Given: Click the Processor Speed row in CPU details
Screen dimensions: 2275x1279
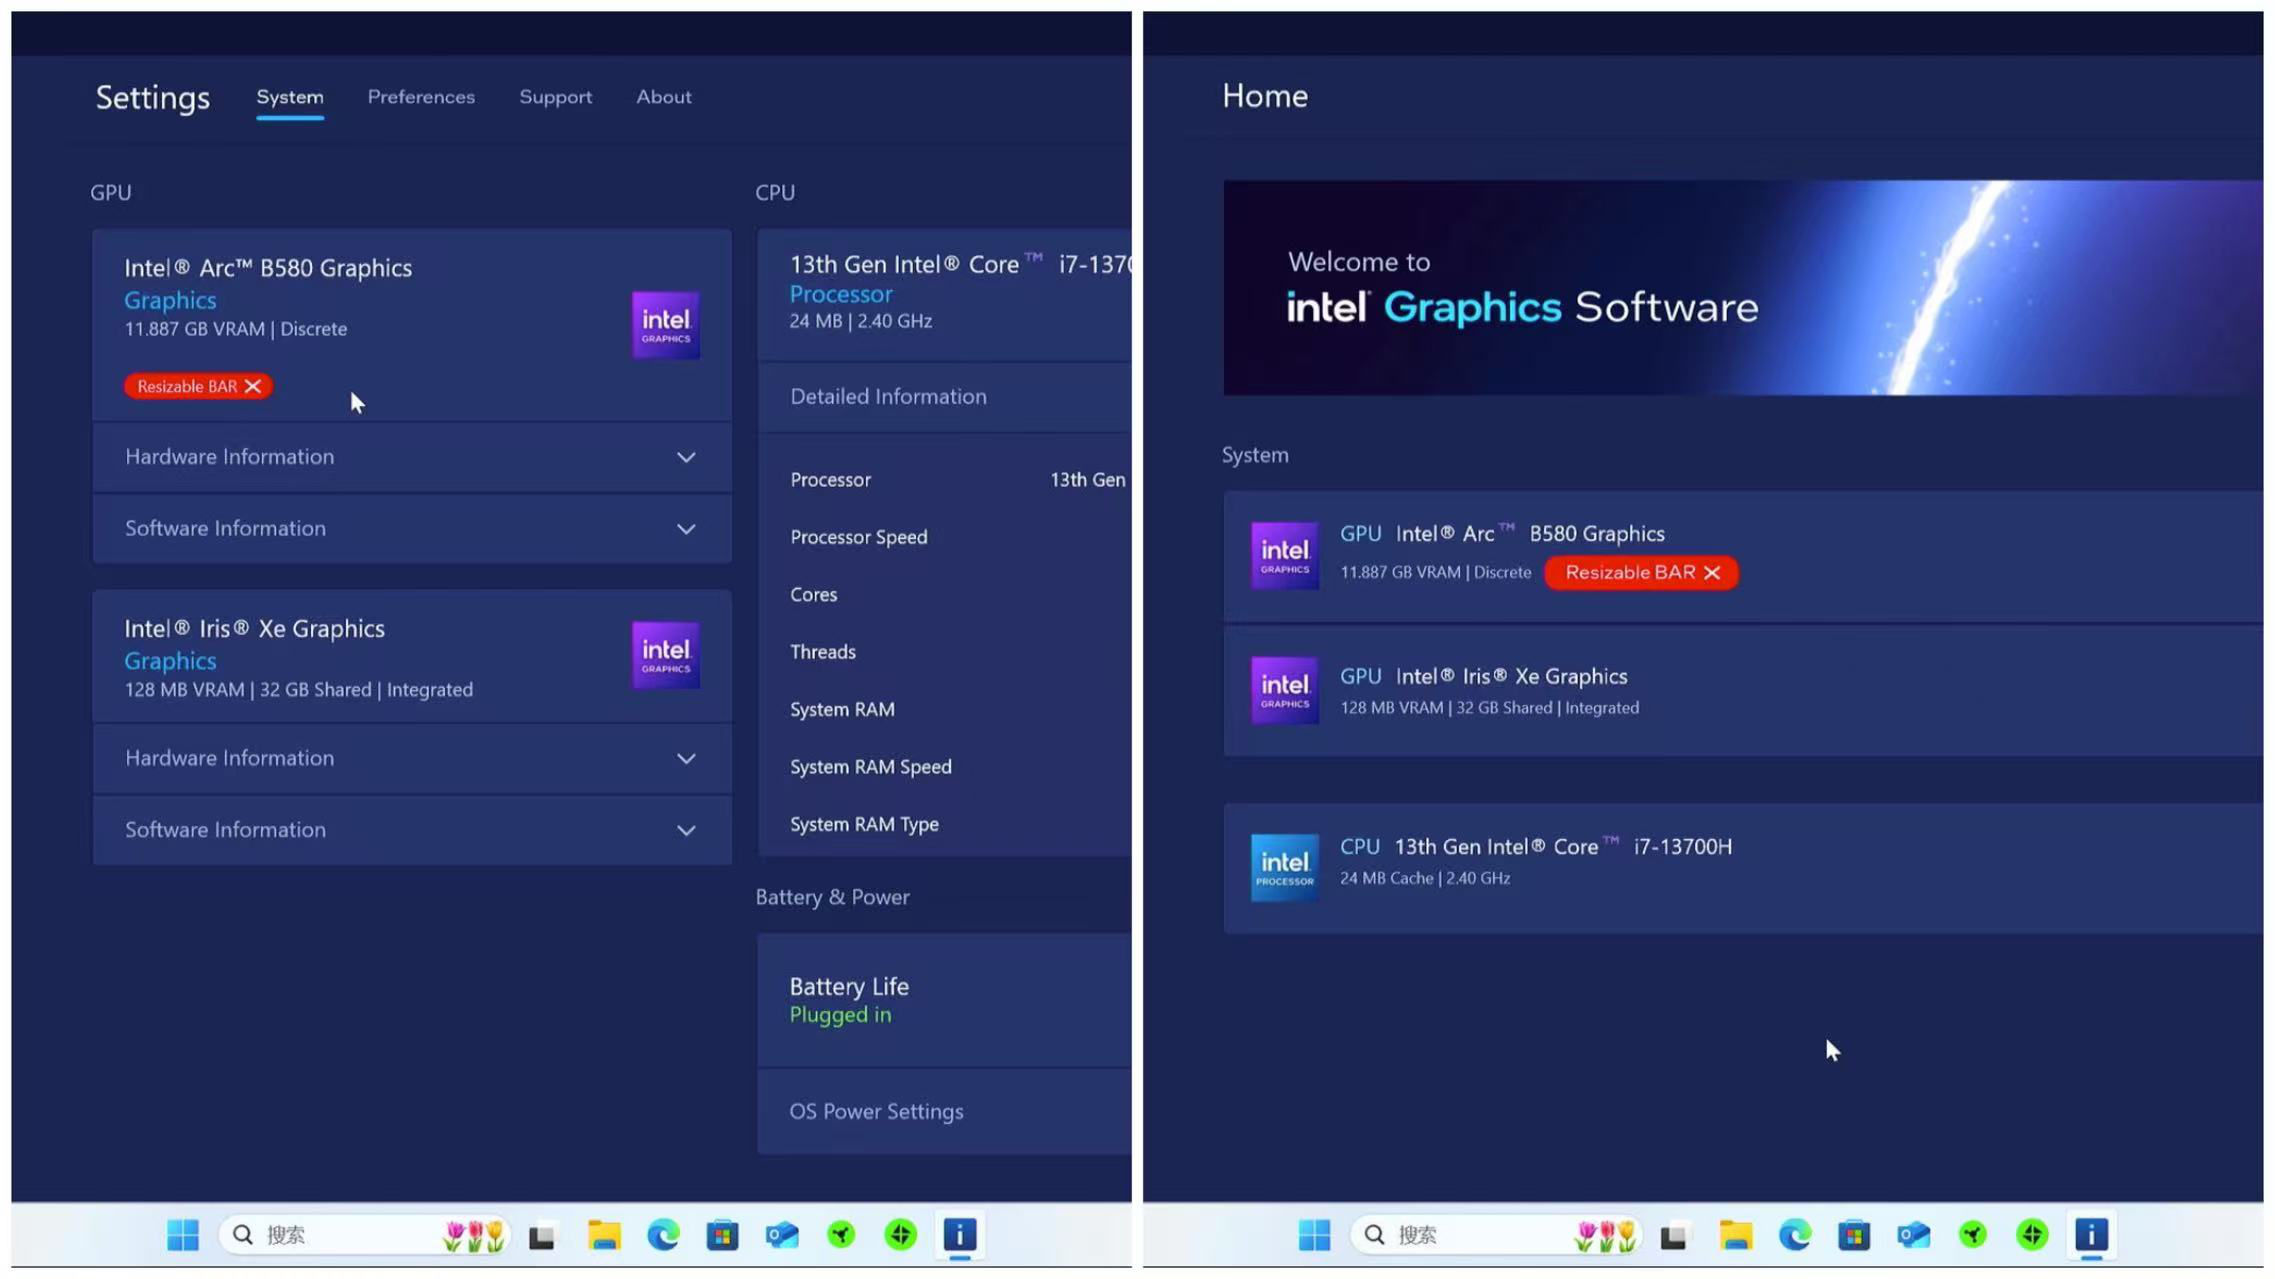Looking at the screenshot, I should (x=944, y=538).
